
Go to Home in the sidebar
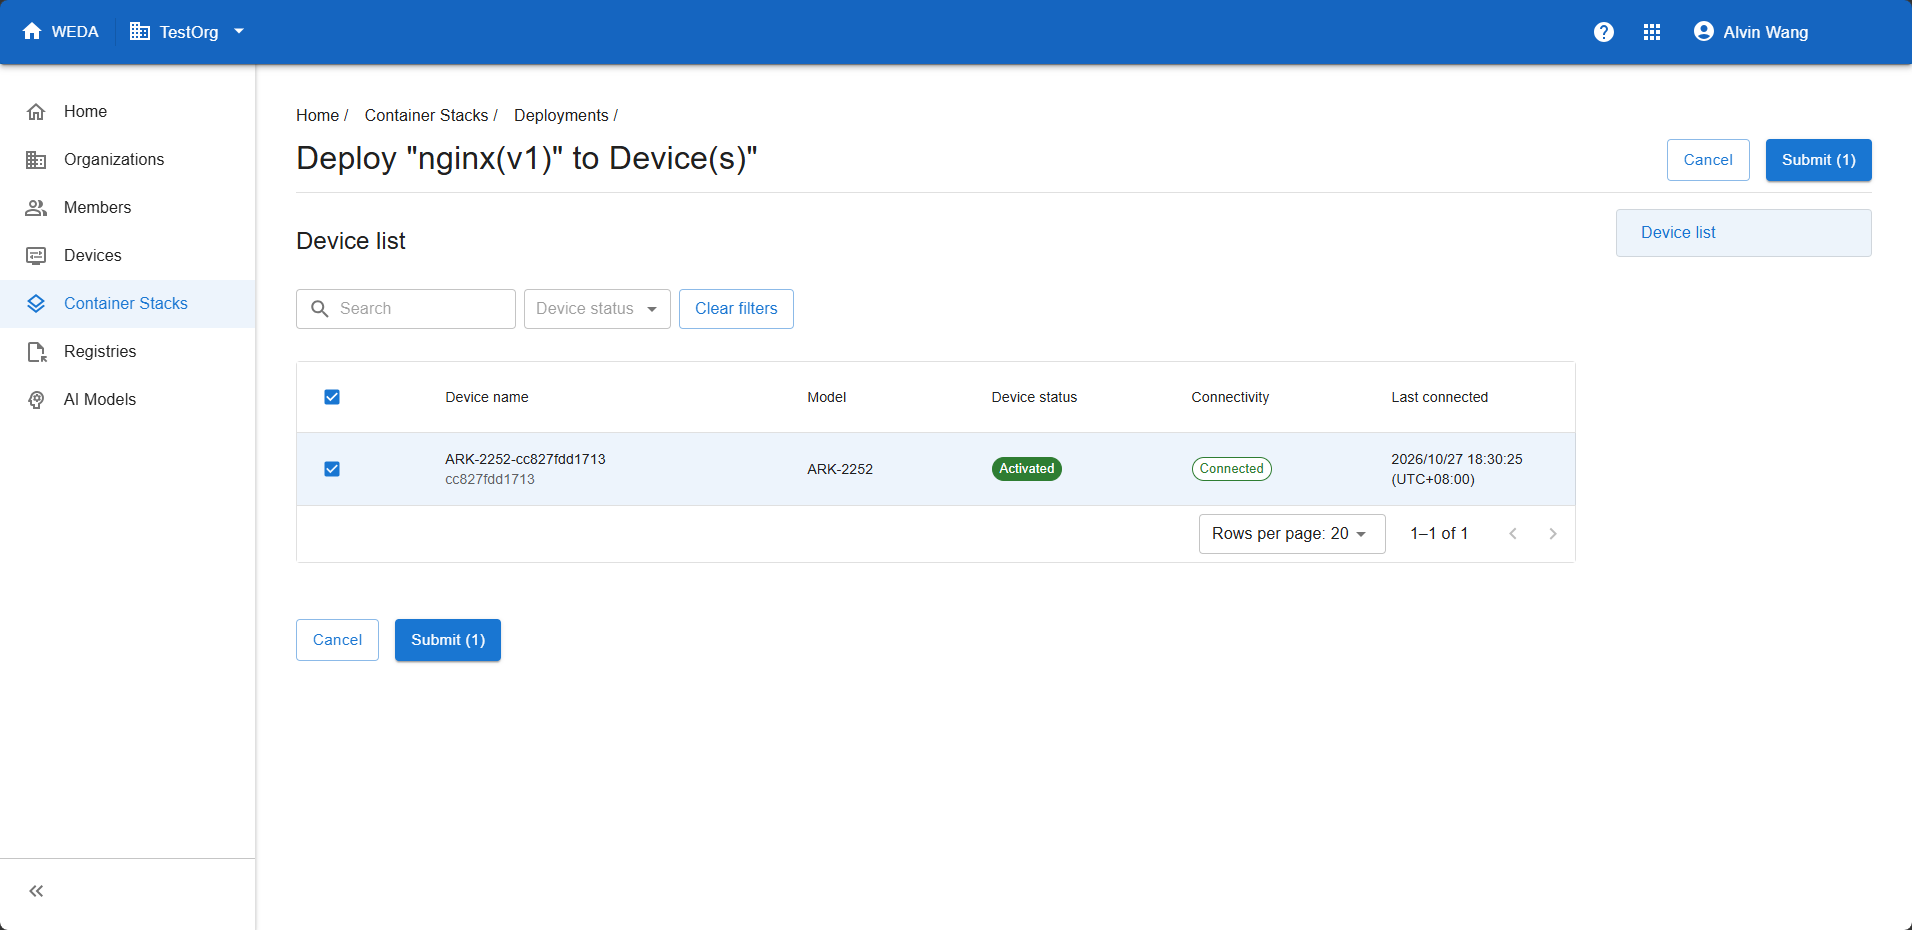pyautogui.click(x=128, y=112)
